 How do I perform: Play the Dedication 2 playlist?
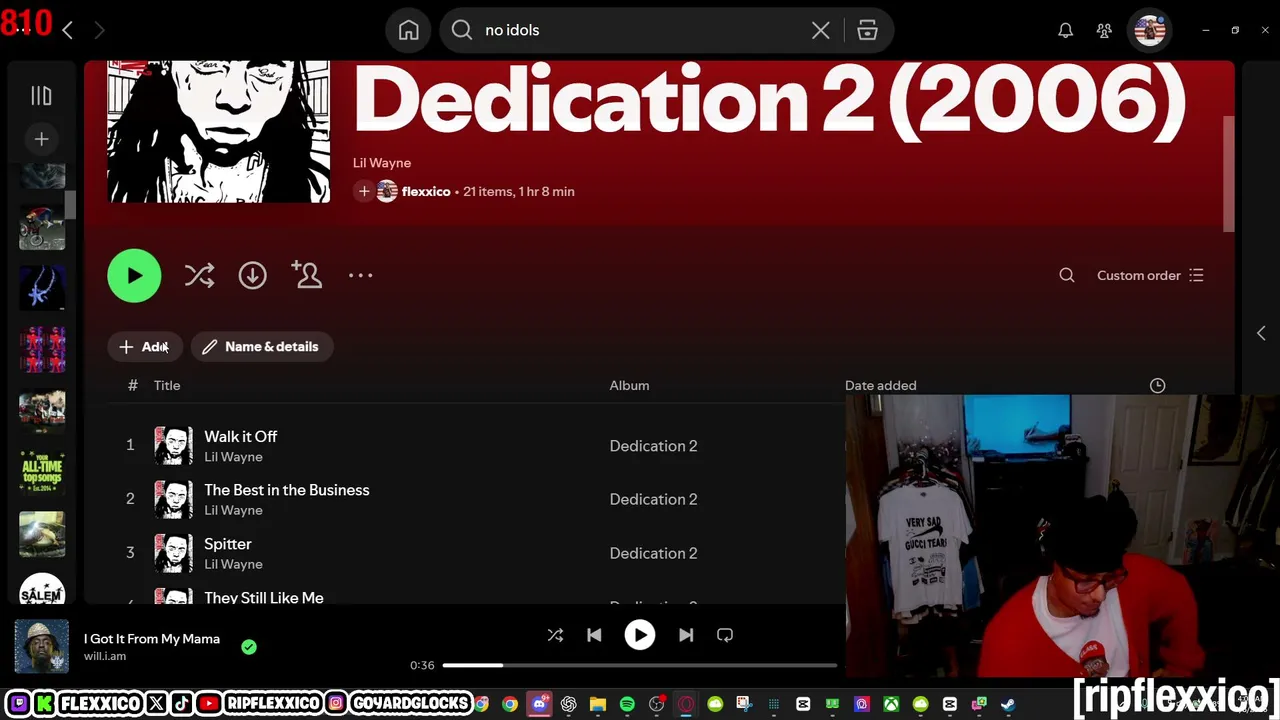(134, 276)
